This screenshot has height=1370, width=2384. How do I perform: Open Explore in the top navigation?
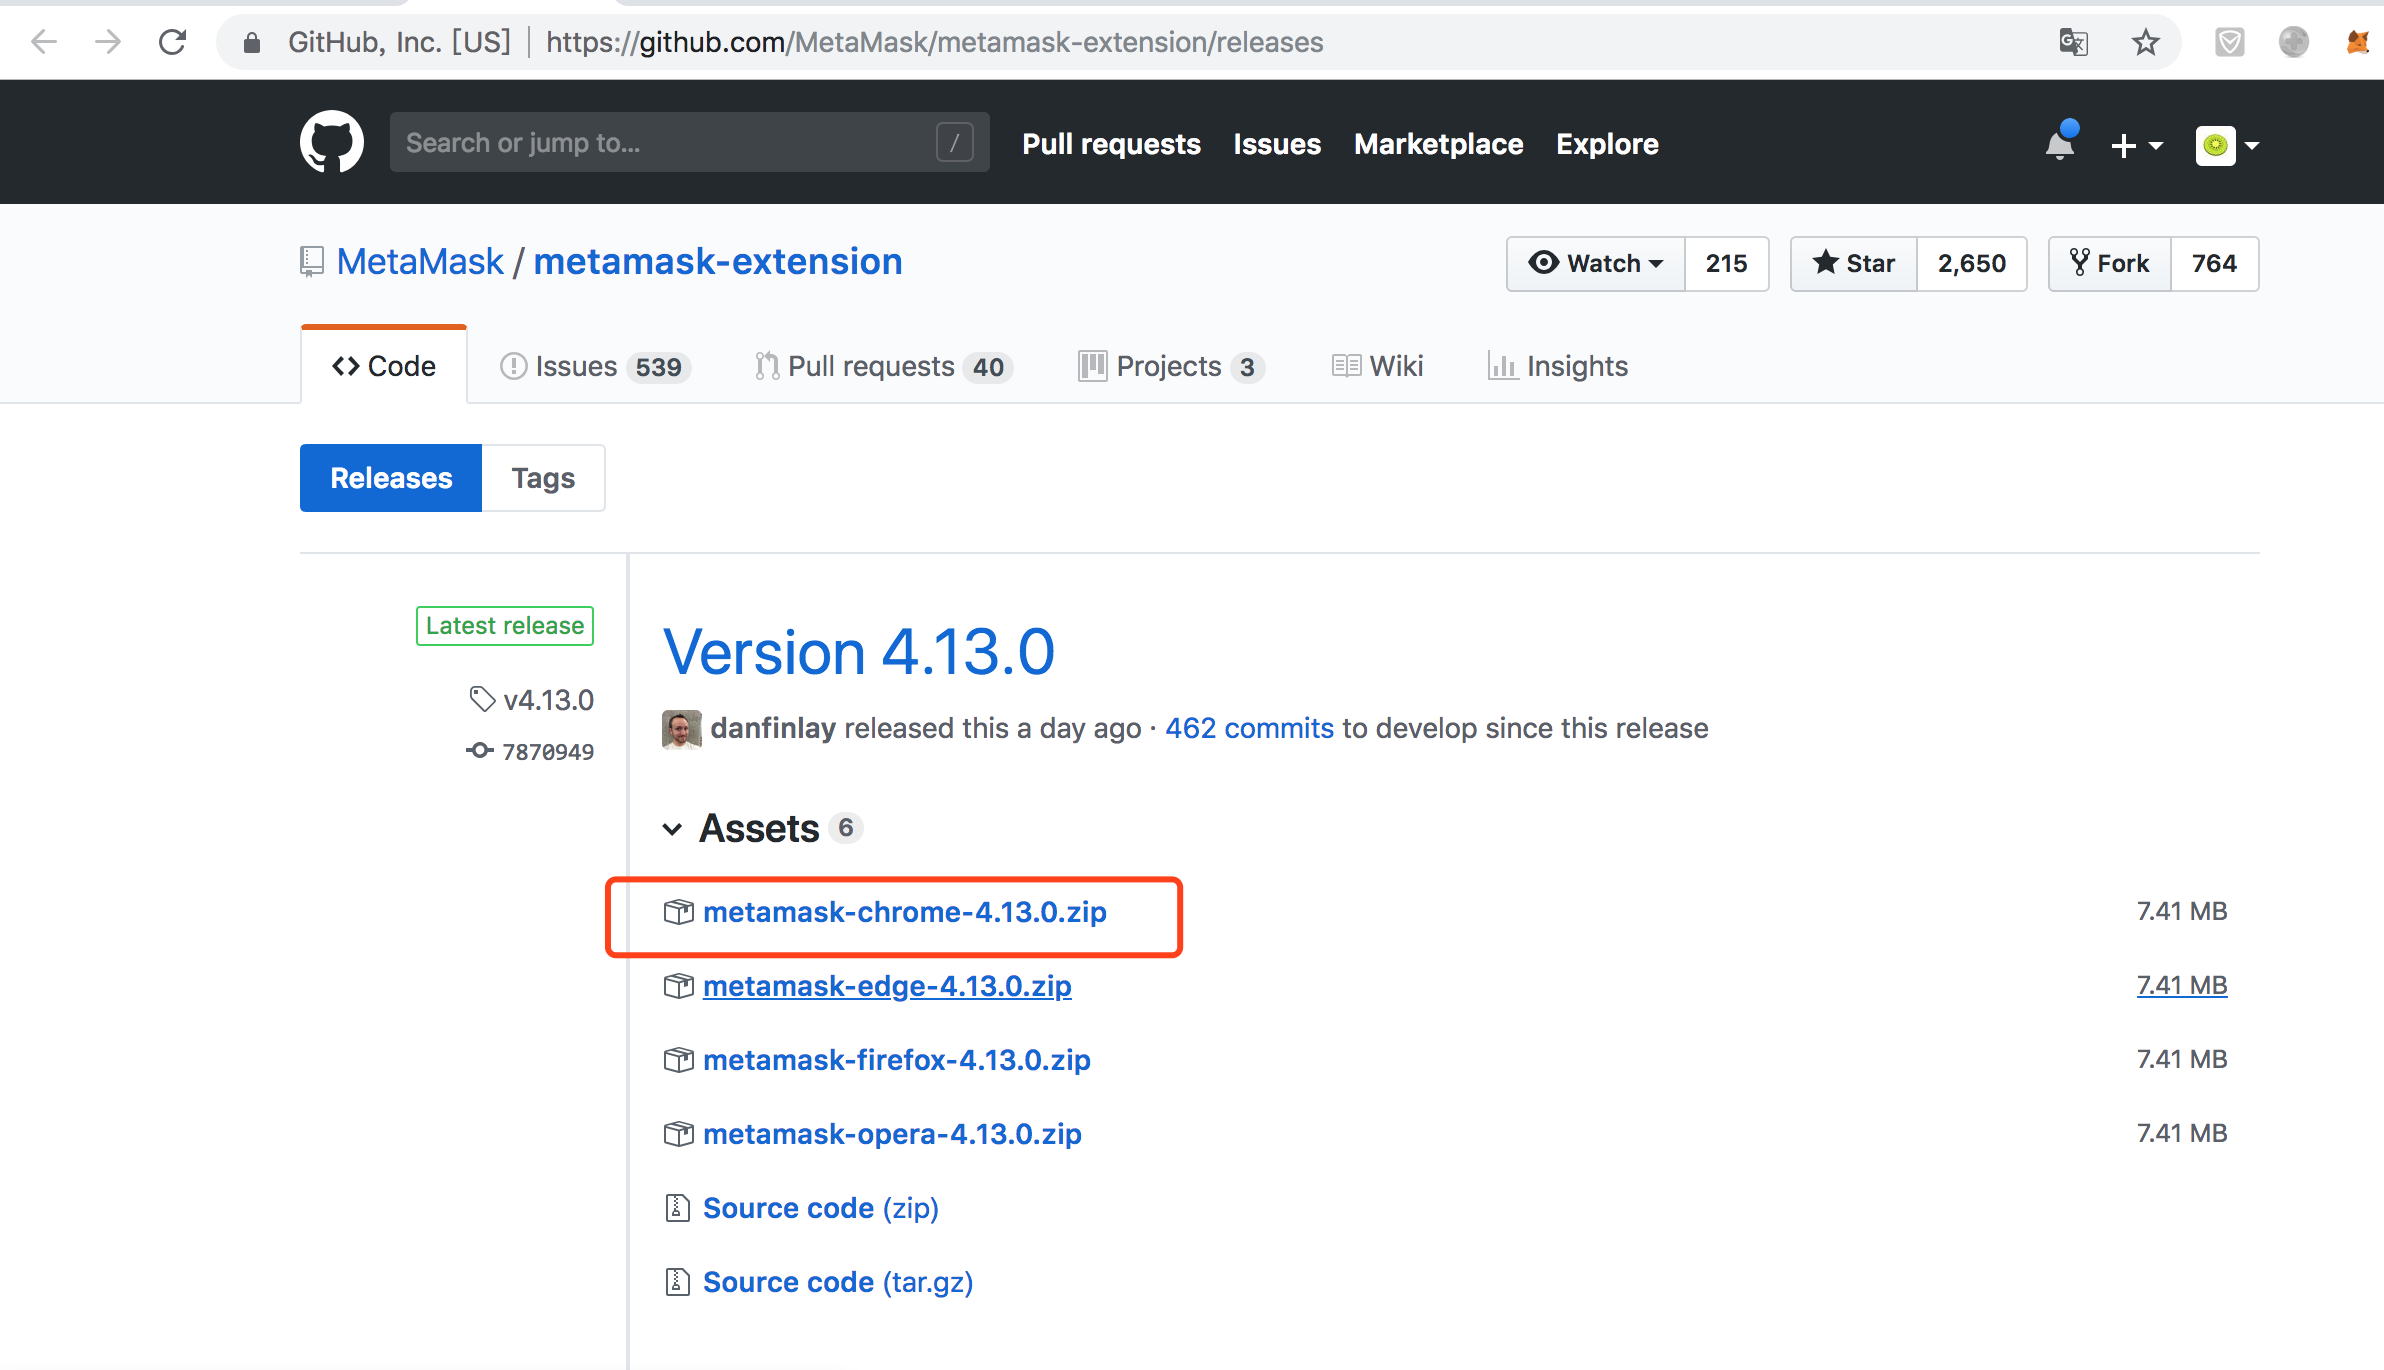tap(1607, 144)
